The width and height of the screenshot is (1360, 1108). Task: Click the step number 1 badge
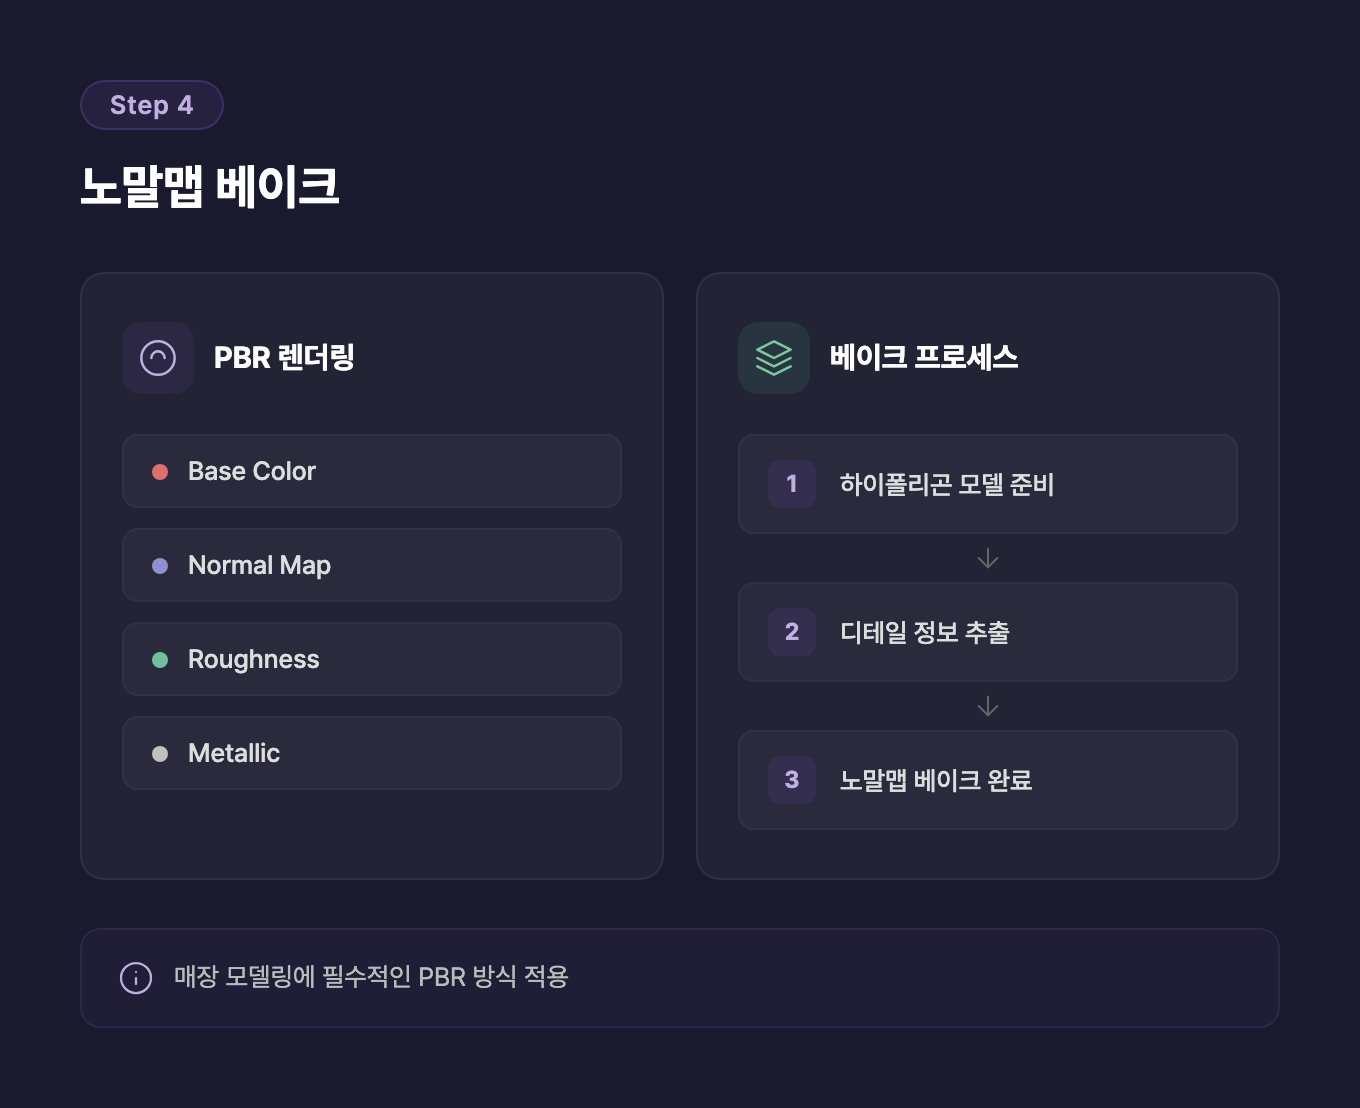pyautogui.click(x=792, y=484)
